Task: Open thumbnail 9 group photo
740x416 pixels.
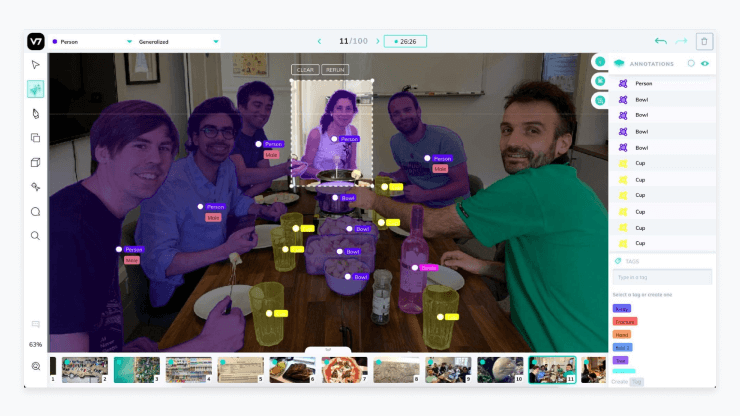Action: coord(448,370)
